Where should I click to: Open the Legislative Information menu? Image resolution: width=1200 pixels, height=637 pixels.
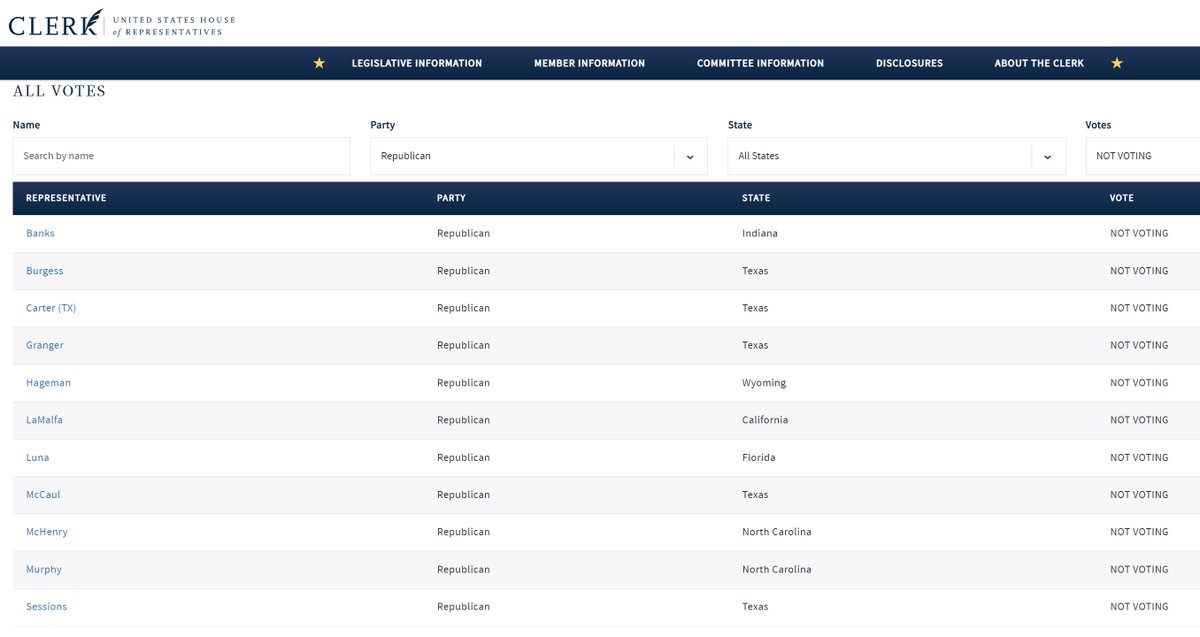pyautogui.click(x=417, y=63)
